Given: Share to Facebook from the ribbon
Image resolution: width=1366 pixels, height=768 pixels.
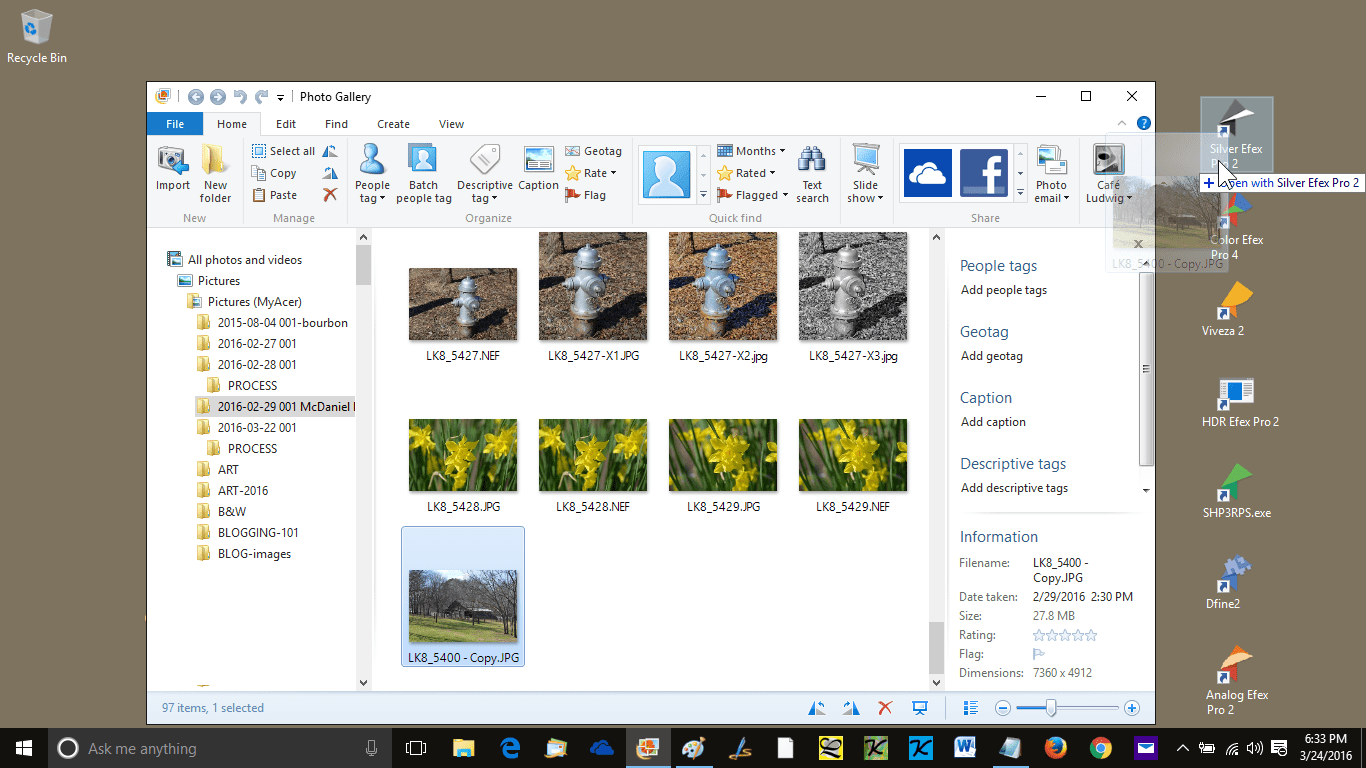Looking at the screenshot, I should [984, 173].
